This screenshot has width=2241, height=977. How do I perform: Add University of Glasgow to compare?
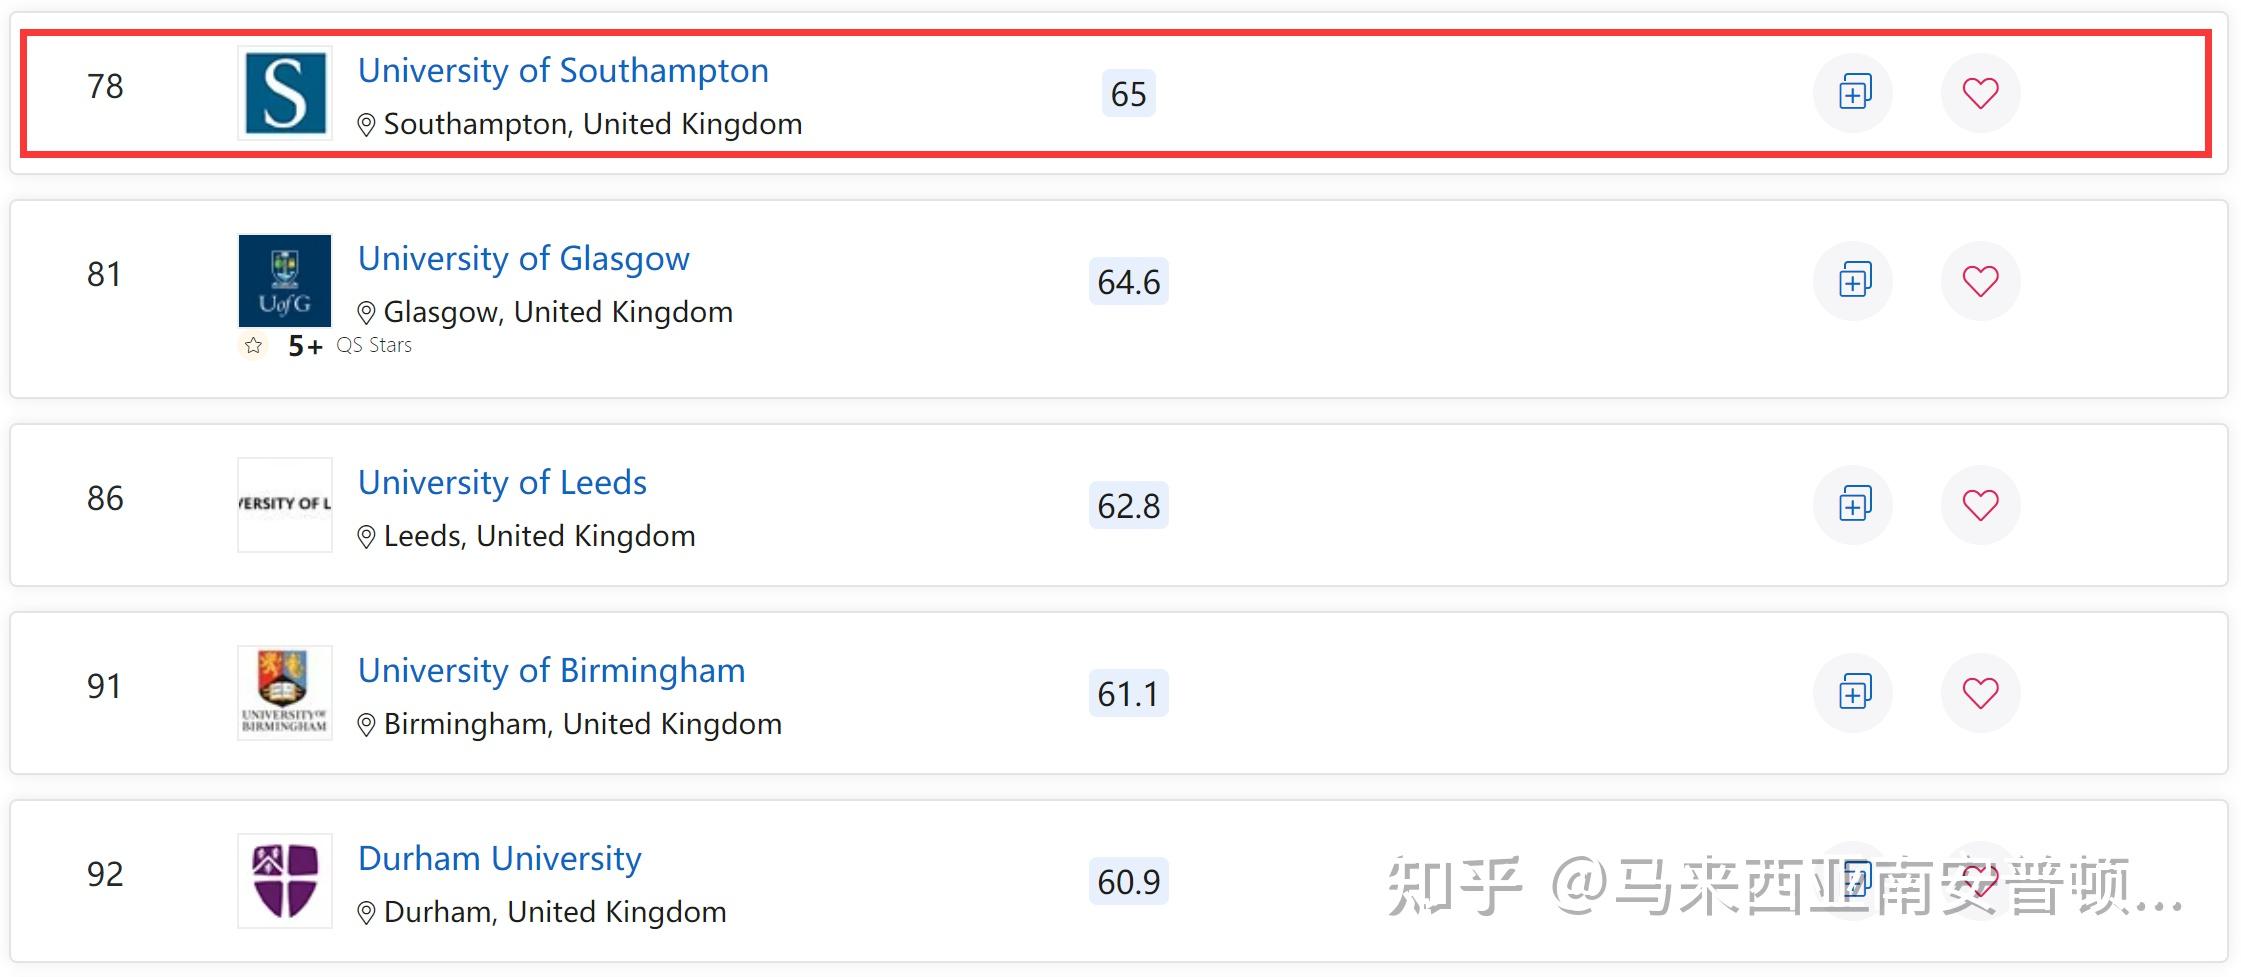pyautogui.click(x=1853, y=281)
